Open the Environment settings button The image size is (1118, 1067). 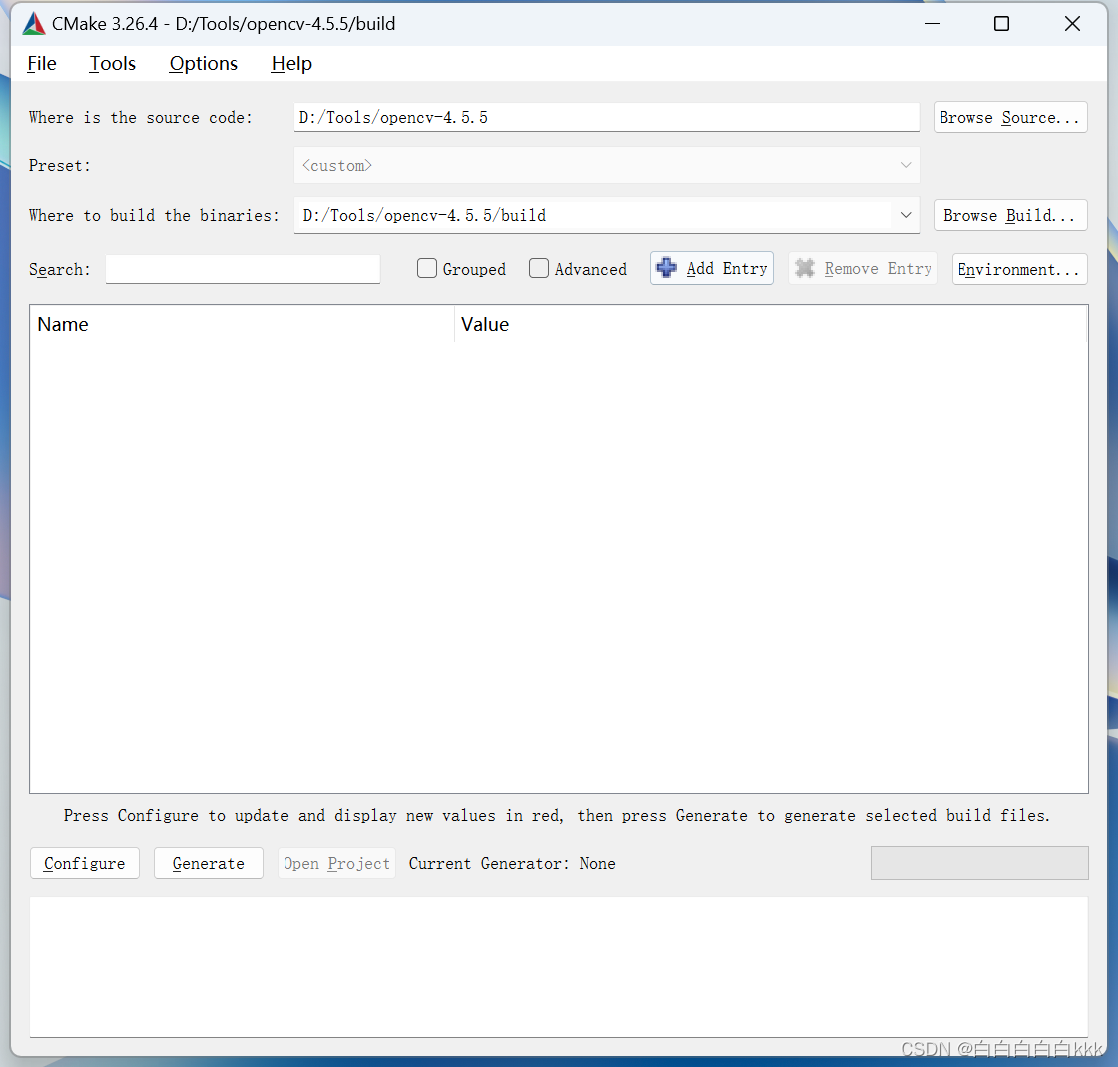(x=1019, y=270)
